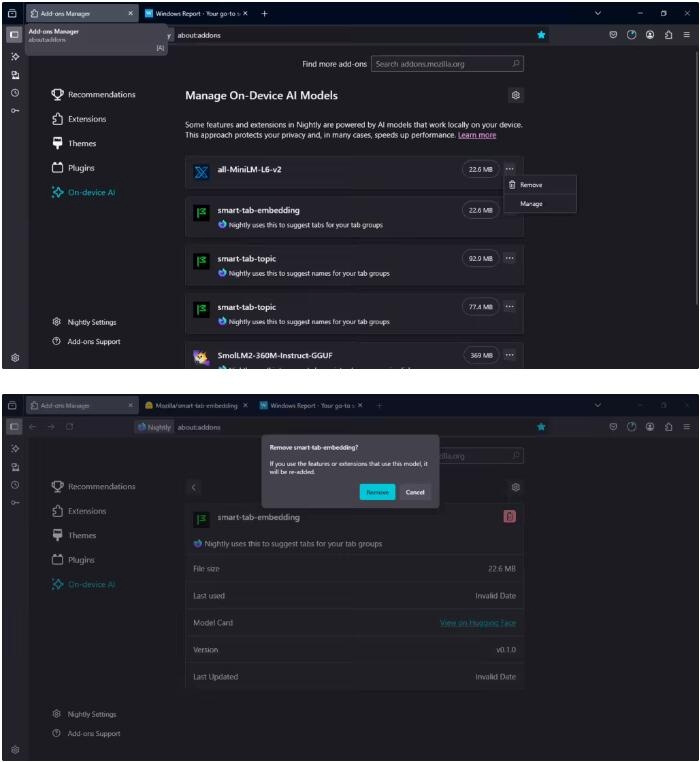Open account avatar icon in top window
The image size is (700, 762).
point(649,35)
